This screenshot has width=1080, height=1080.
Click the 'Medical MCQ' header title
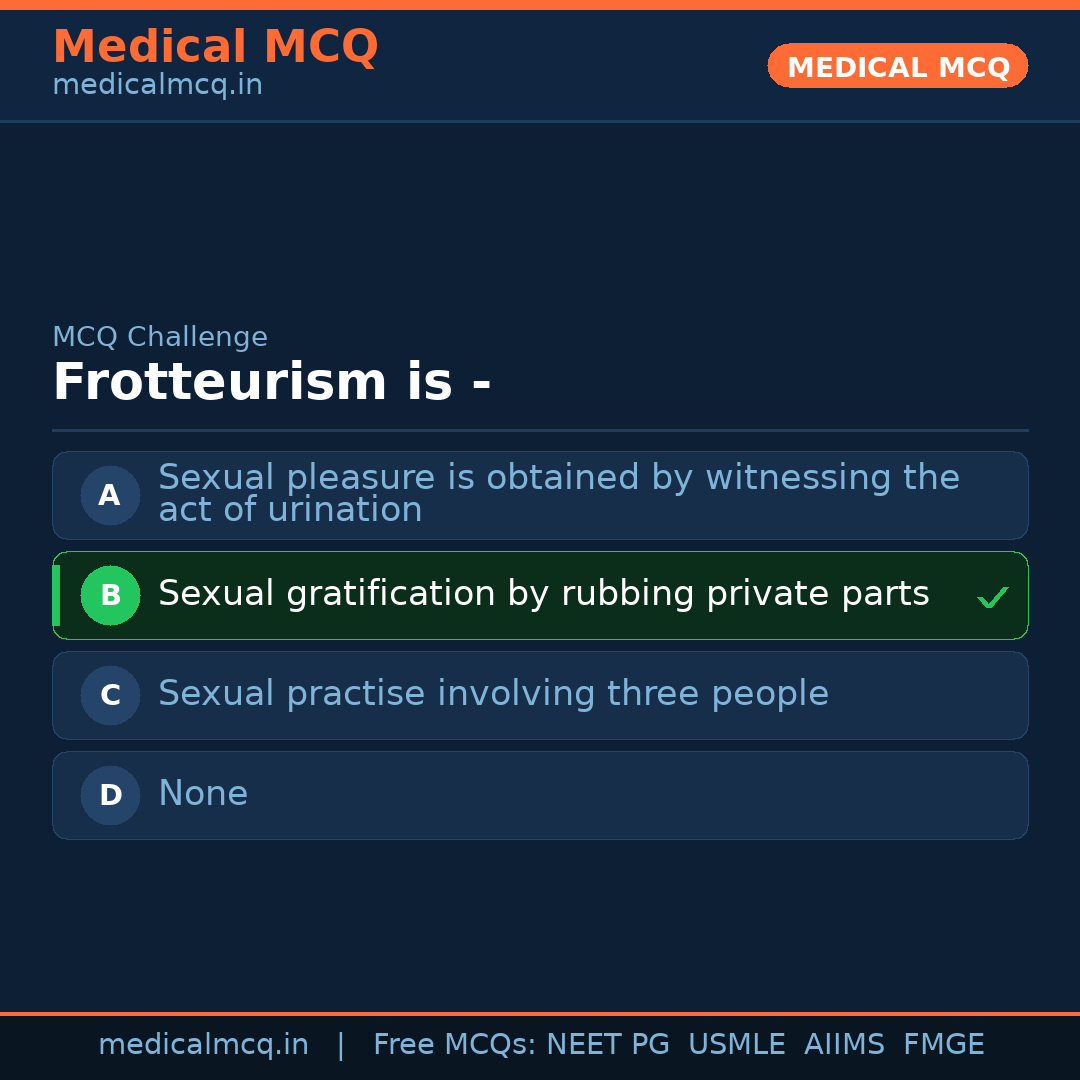(x=215, y=47)
